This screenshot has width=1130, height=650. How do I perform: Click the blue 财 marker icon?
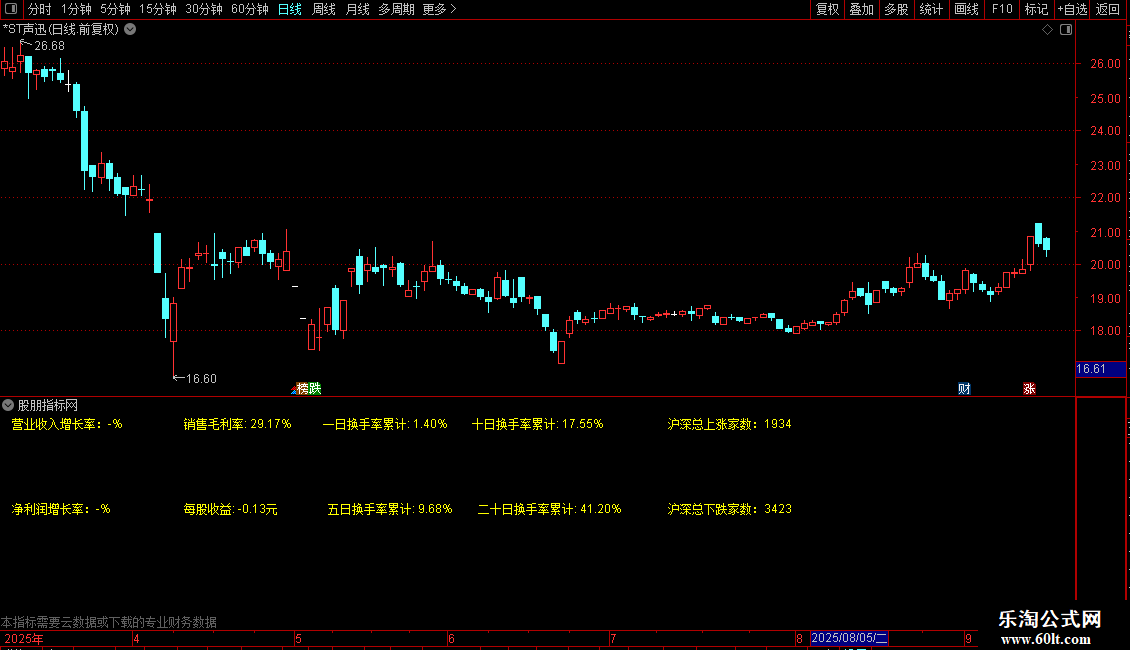964,388
